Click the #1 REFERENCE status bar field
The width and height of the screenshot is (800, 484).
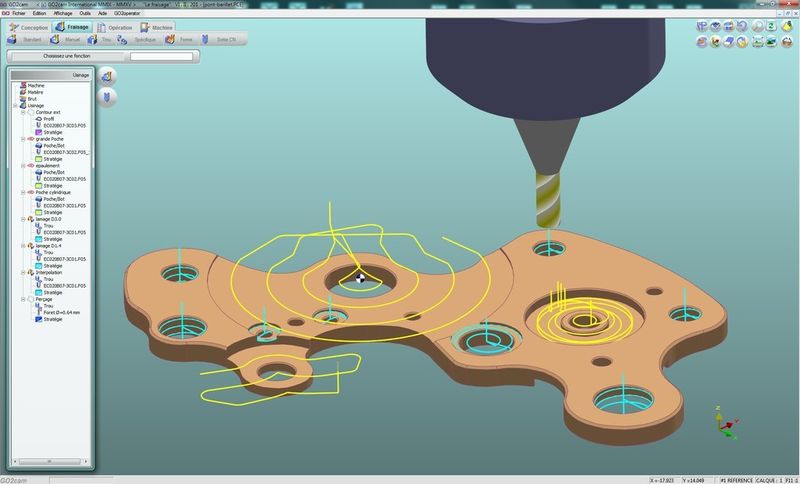pyautogui.click(x=736, y=480)
